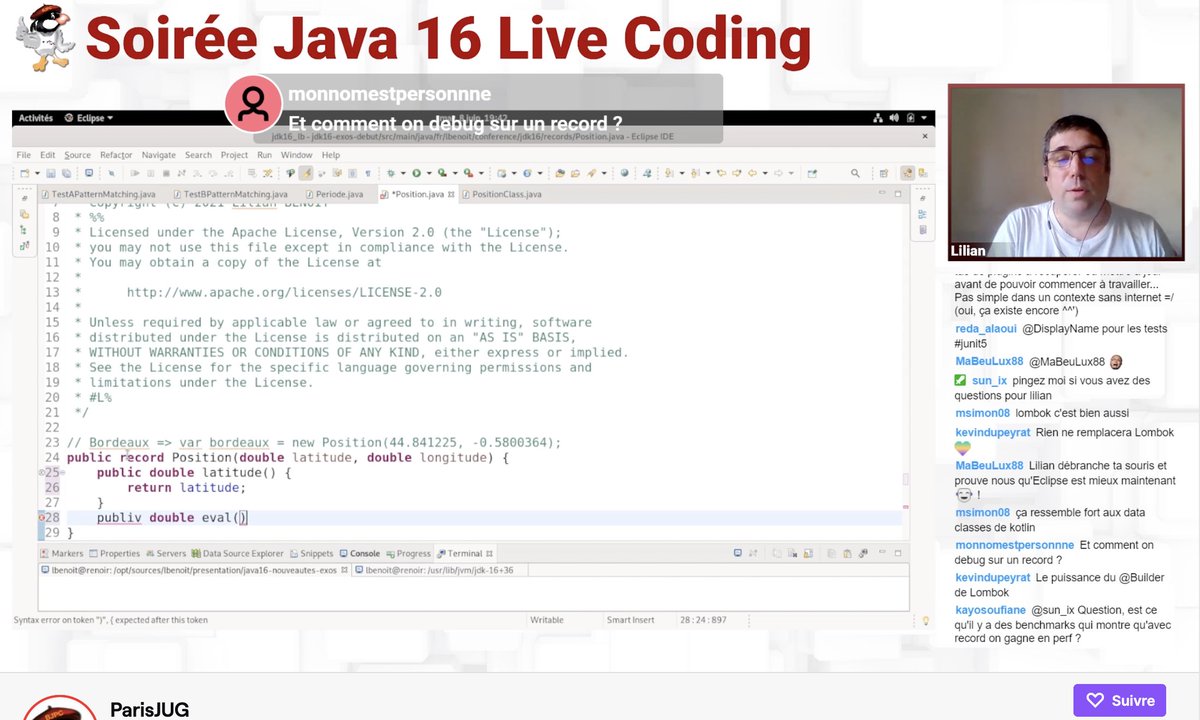The width and height of the screenshot is (1200, 720).
Task: Maximize the bottom panel view
Action: point(898,553)
